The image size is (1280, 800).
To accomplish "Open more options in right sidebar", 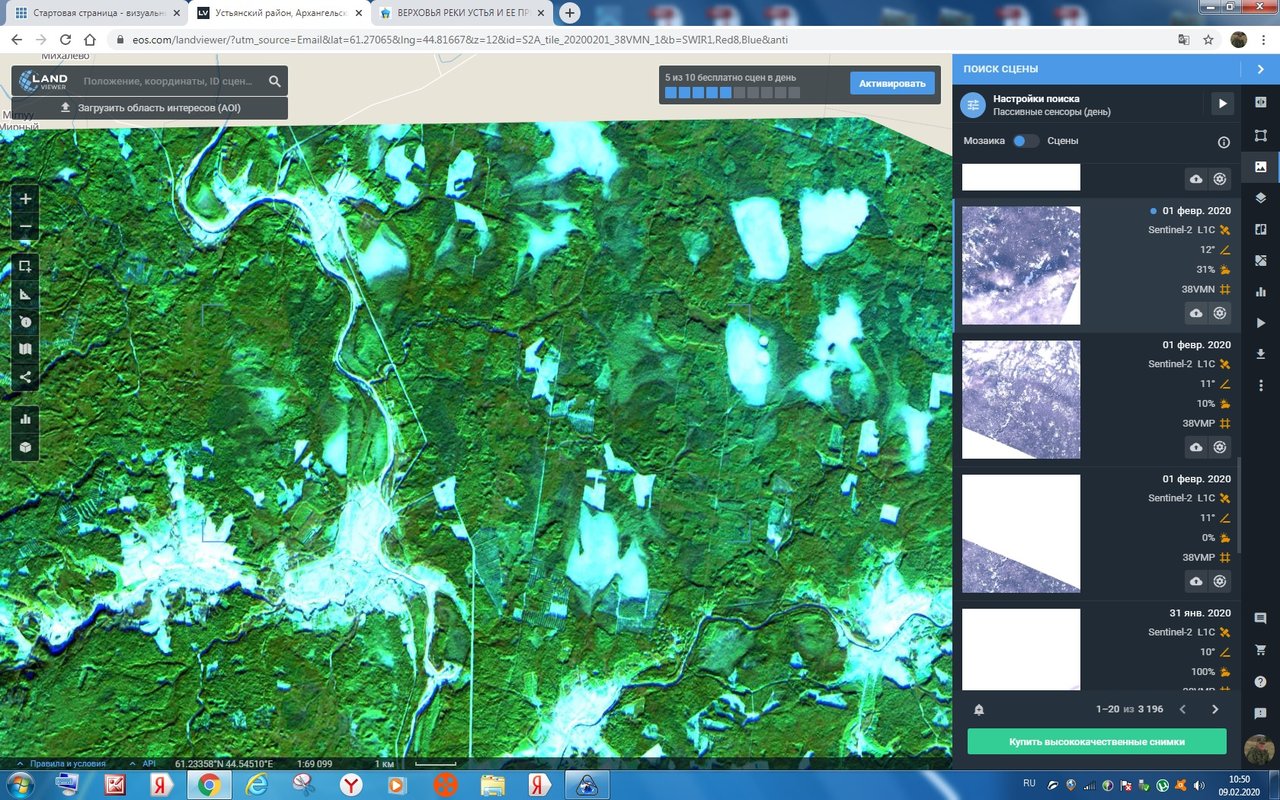I will [1260, 385].
